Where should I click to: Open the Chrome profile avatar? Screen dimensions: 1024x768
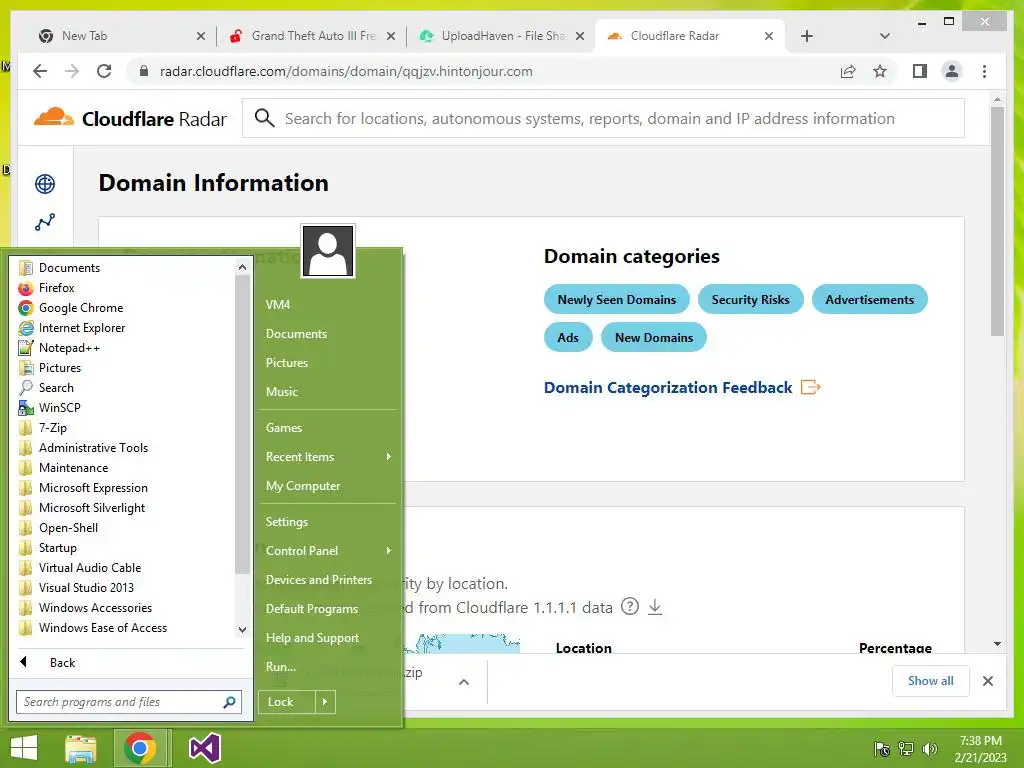coord(952,71)
